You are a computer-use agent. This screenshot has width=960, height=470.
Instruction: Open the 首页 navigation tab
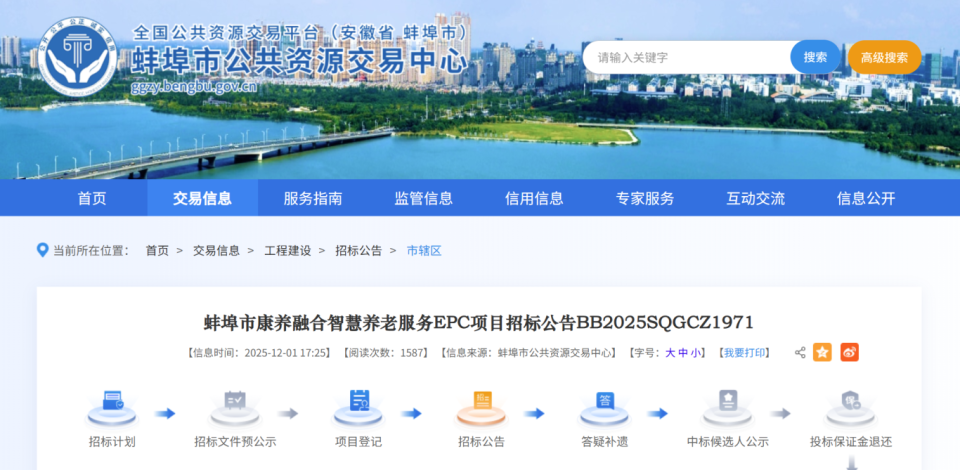pyautogui.click(x=92, y=198)
